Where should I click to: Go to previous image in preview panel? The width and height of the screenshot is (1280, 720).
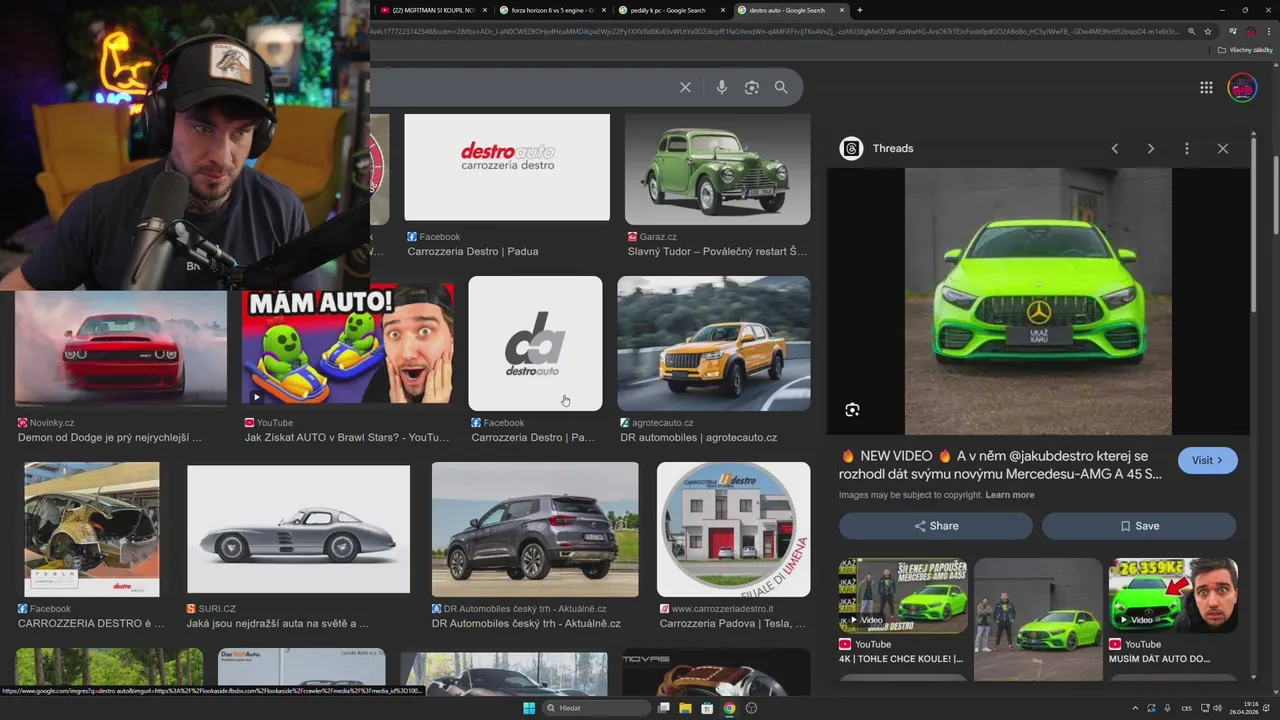click(x=1114, y=148)
